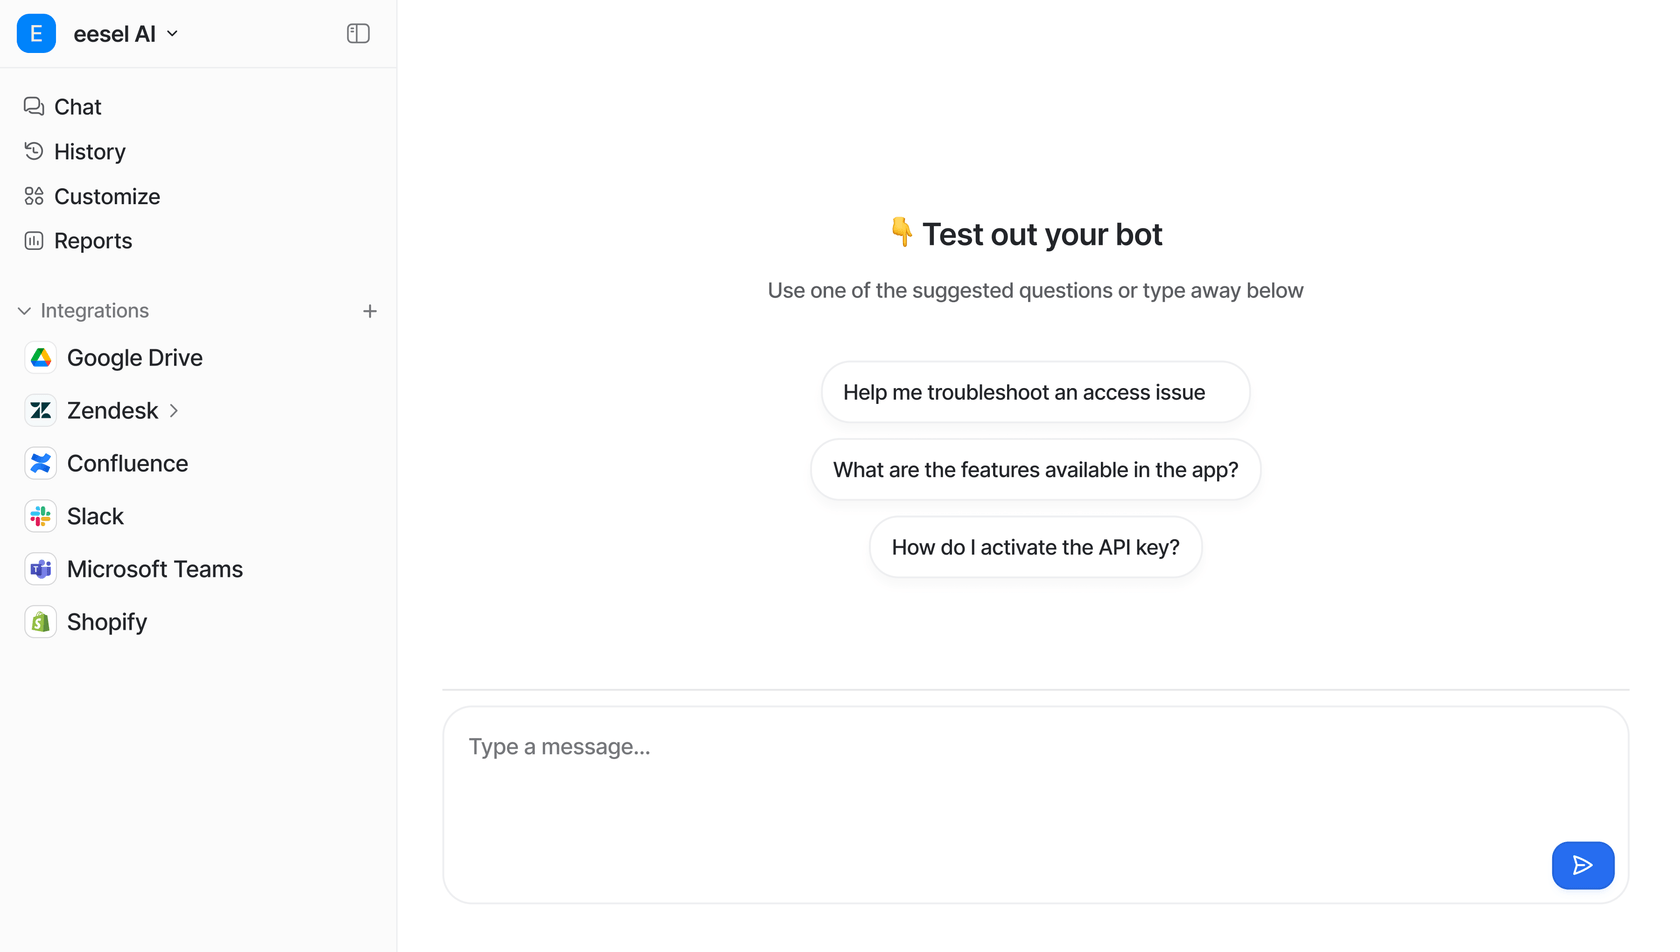Pick the app features suggested question
Image resolution: width=1680 pixels, height=952 pixels.
(1035, 470)
